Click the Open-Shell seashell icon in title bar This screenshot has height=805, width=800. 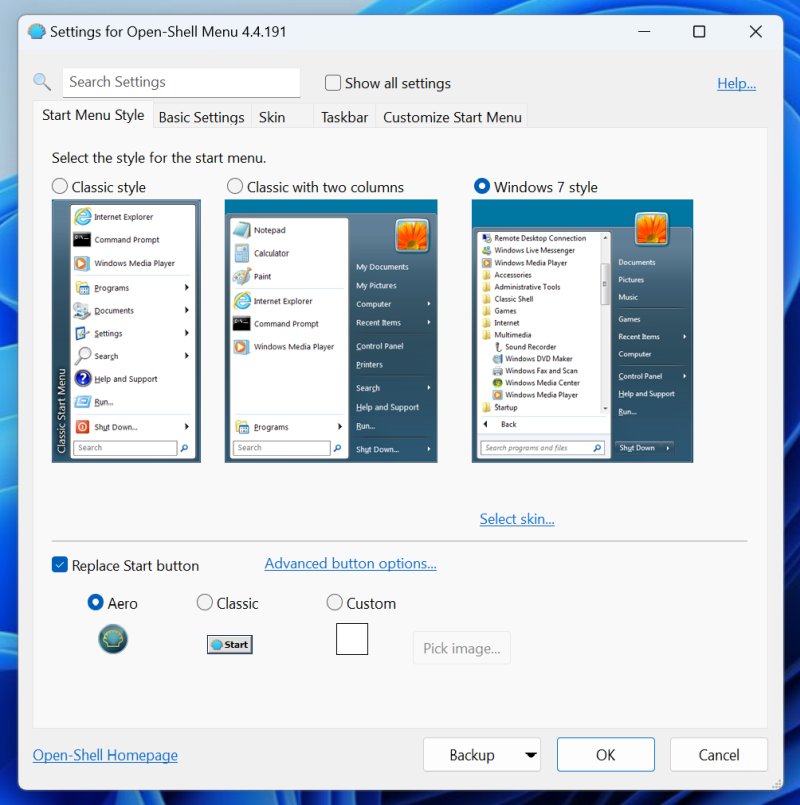[36, 32]
